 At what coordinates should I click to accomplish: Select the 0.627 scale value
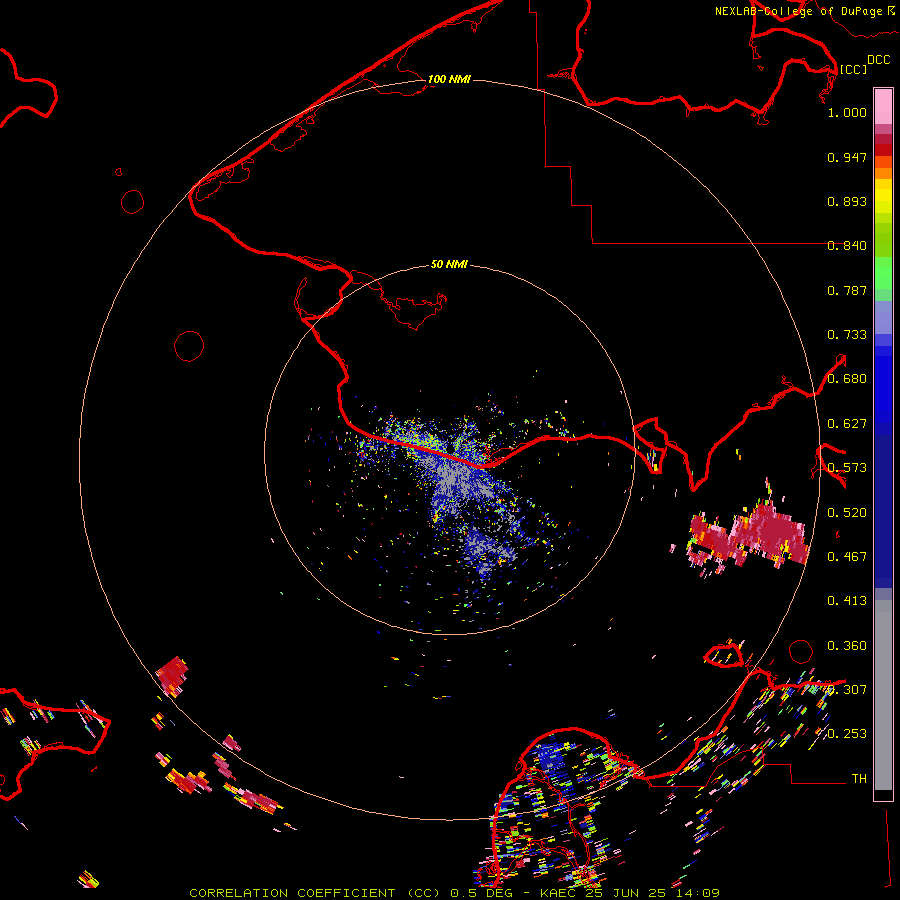(x=847, y=424)
